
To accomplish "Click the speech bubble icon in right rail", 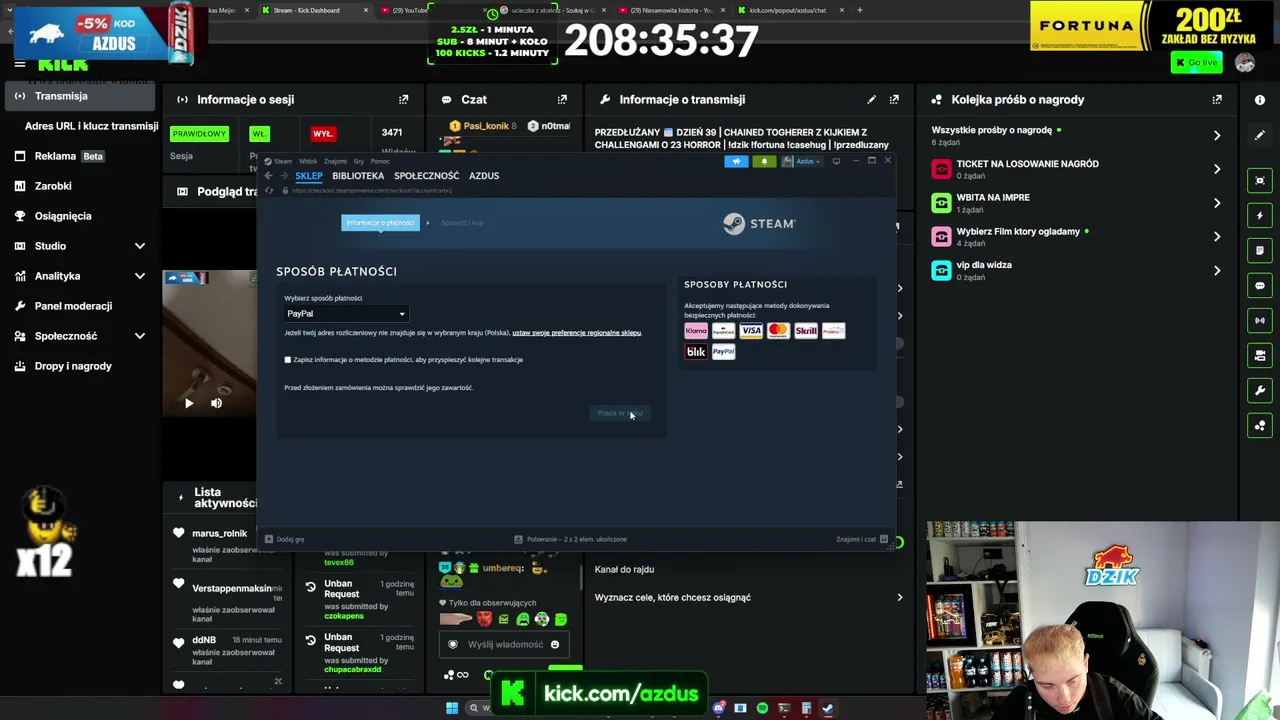I will tap(1260, 285).
